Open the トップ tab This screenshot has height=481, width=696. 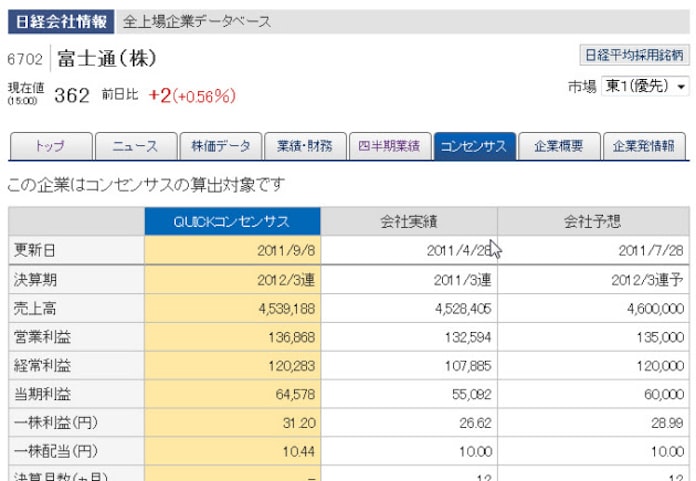(51, 146)
